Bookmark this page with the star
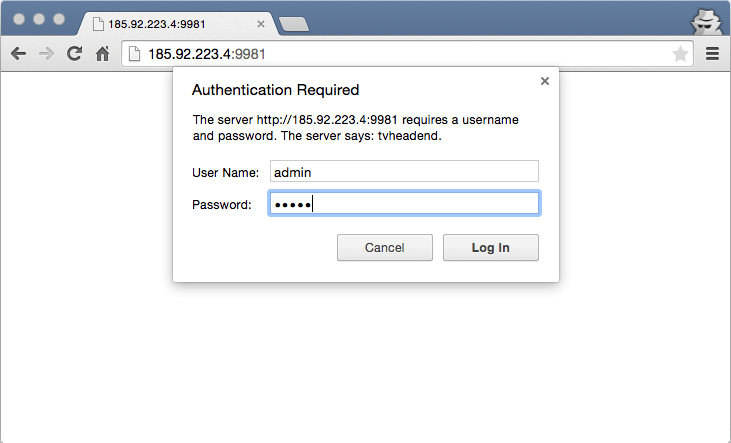 coord(680,54)
